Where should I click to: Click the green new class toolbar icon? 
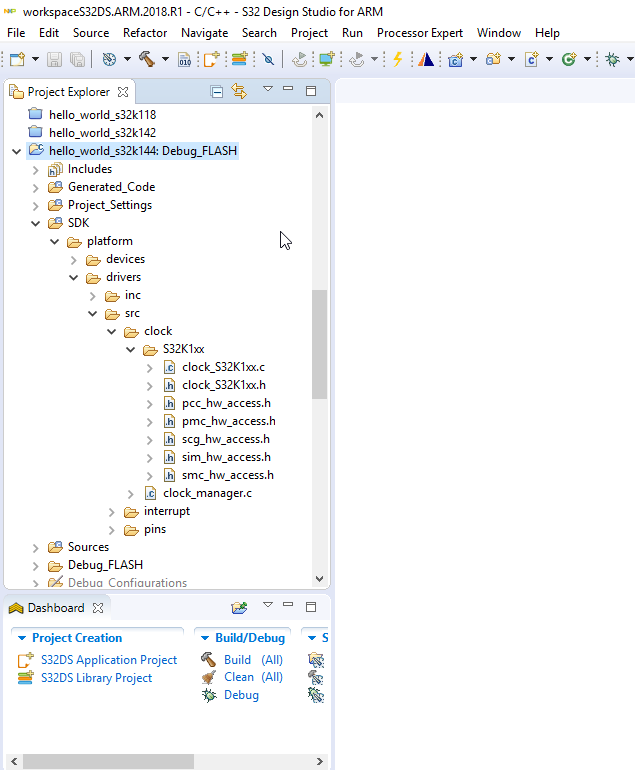(569, 59)
